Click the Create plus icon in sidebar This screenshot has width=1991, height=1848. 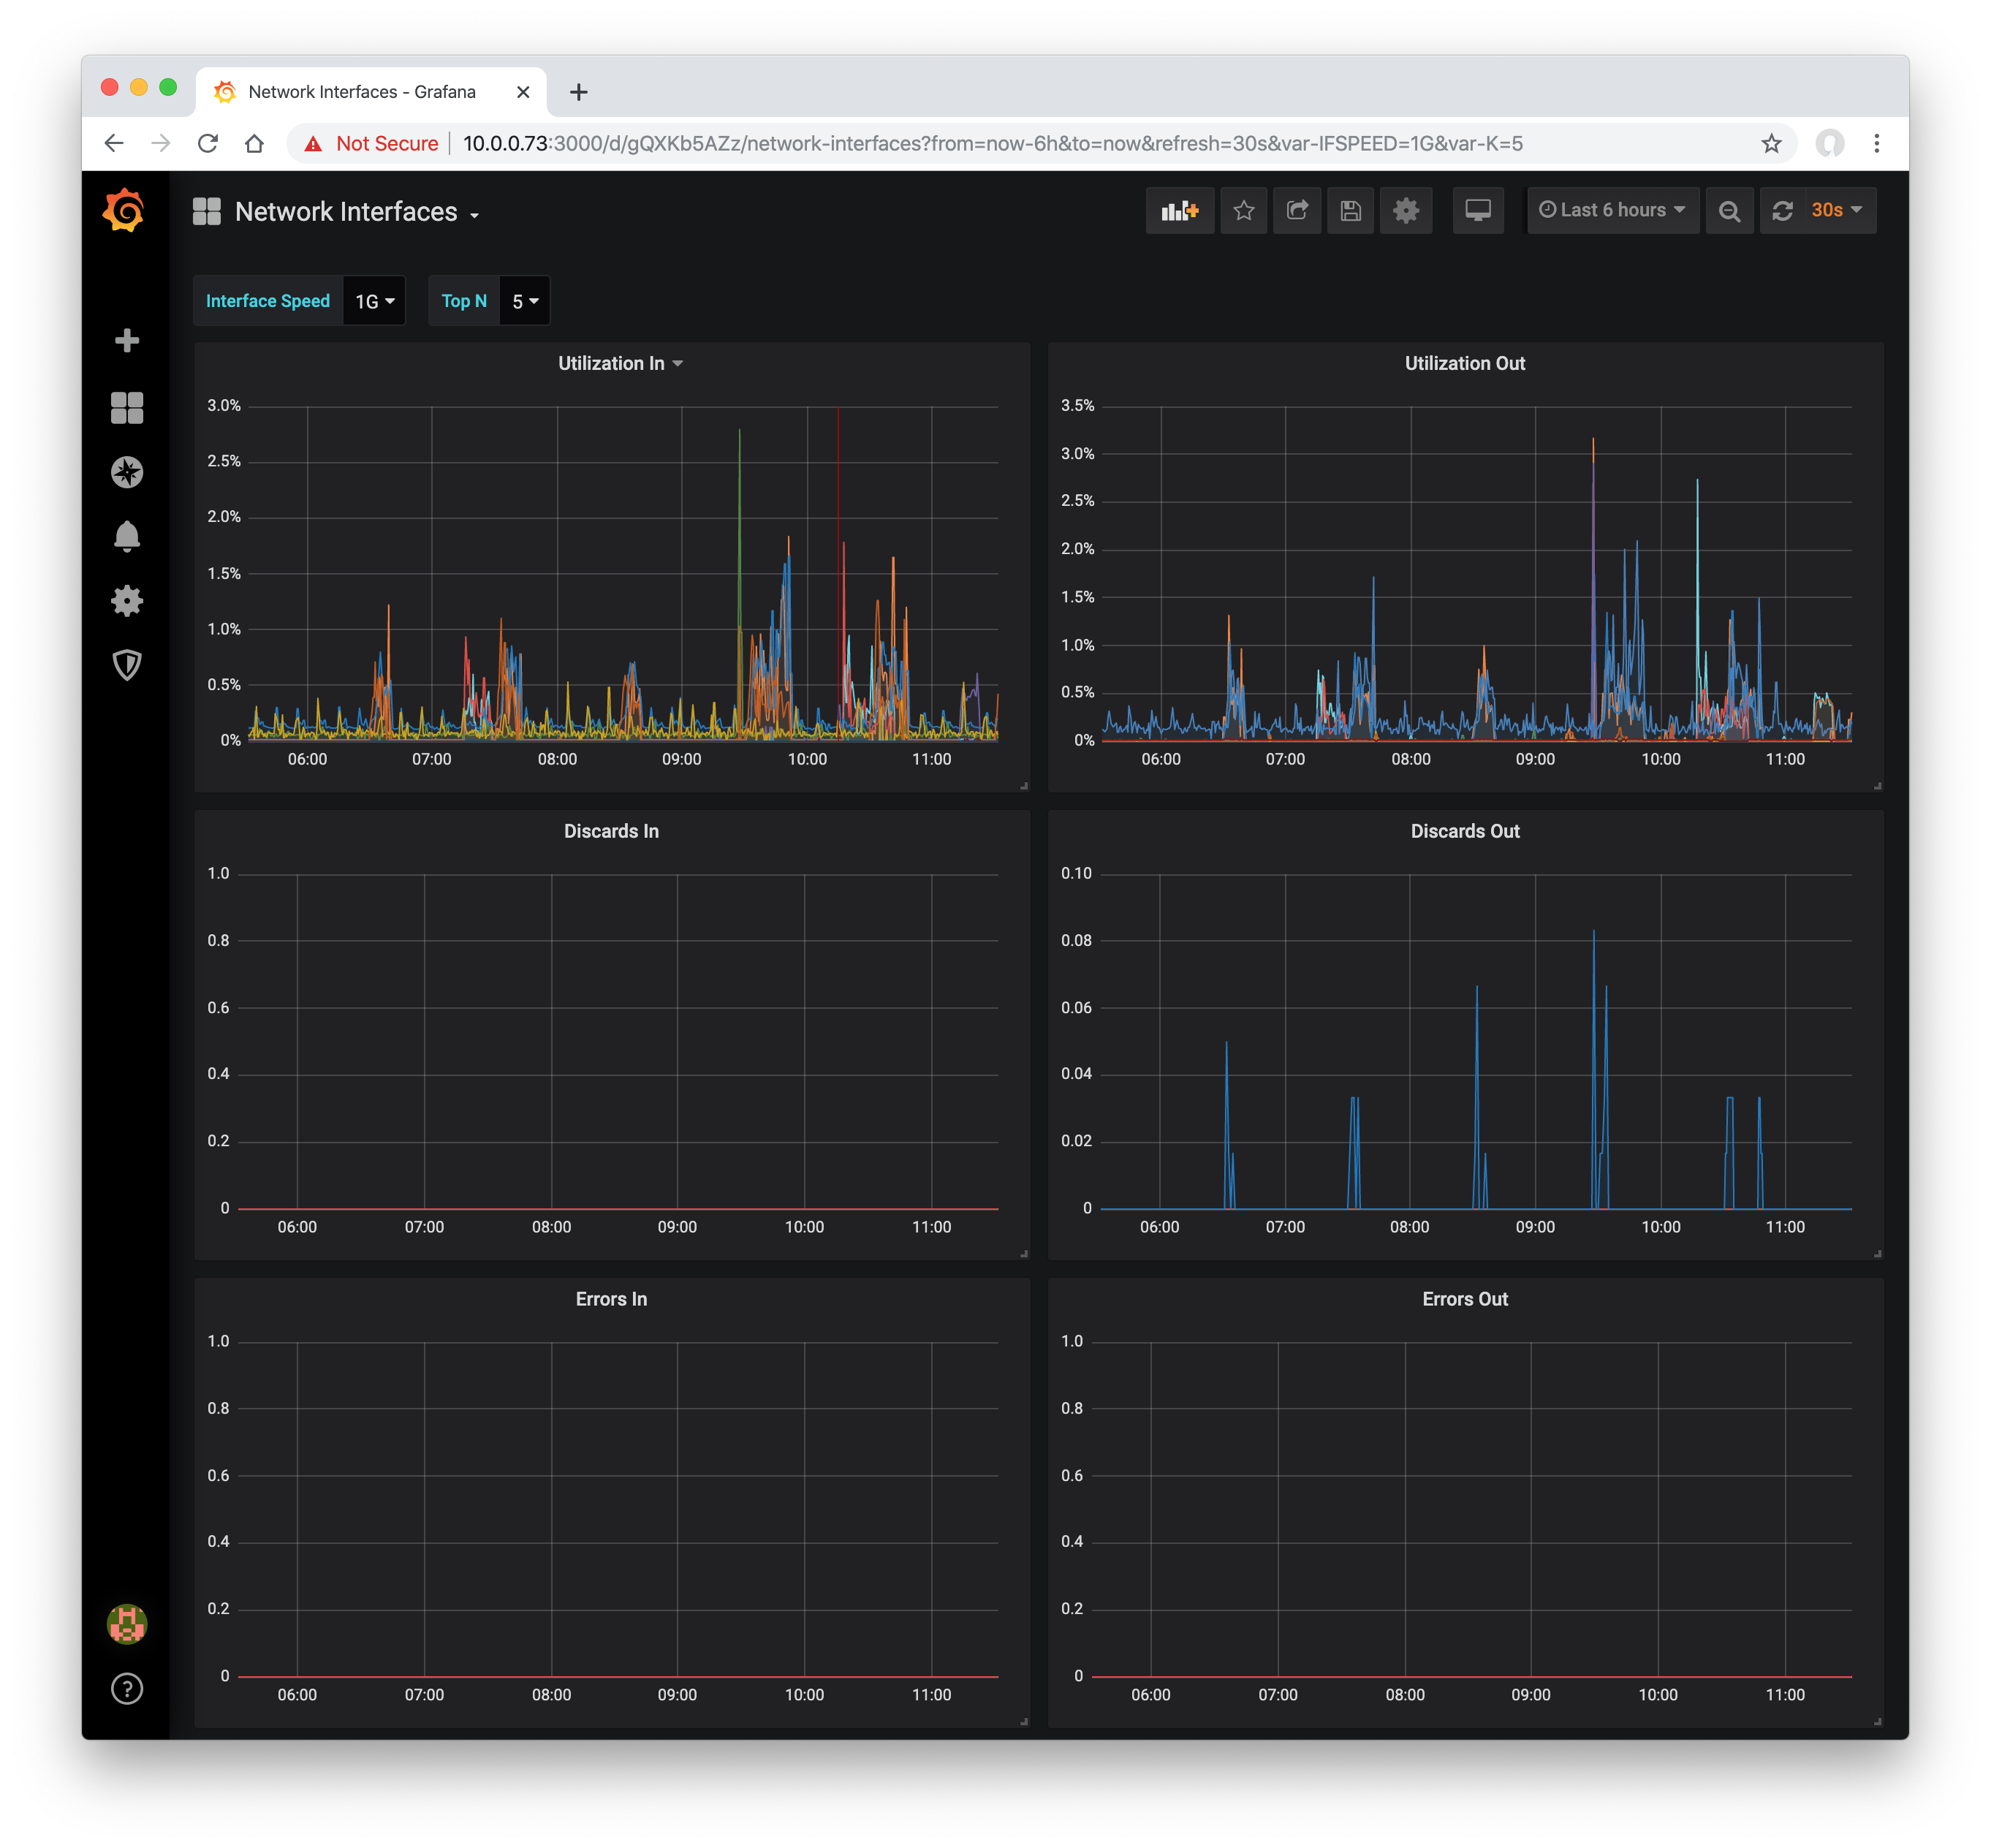(127, 341)
